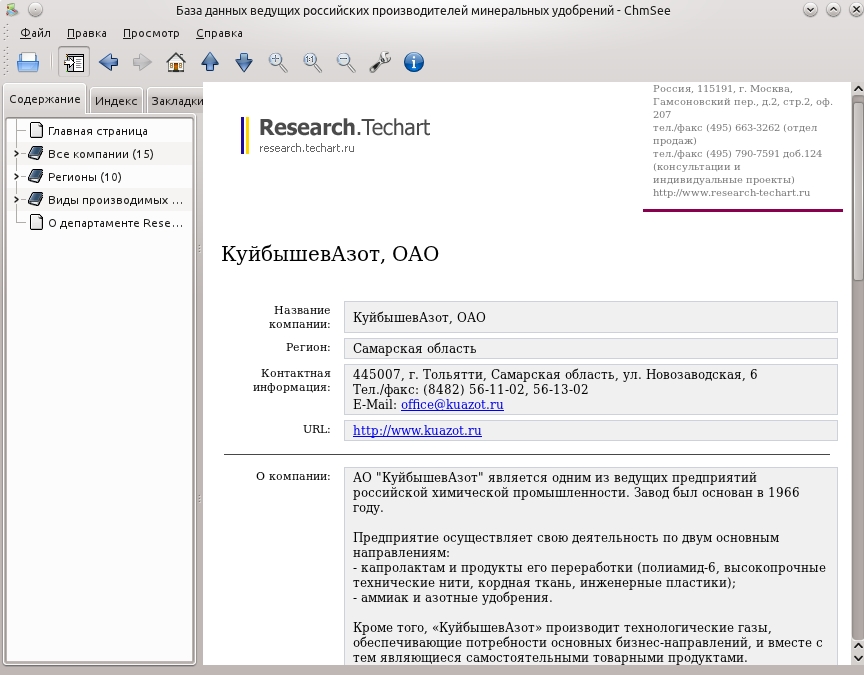Image resolution: width=864 pixels, height=675 pixels.
Task: Click the page icon beside Главная страница
Action: pos(36,131)
